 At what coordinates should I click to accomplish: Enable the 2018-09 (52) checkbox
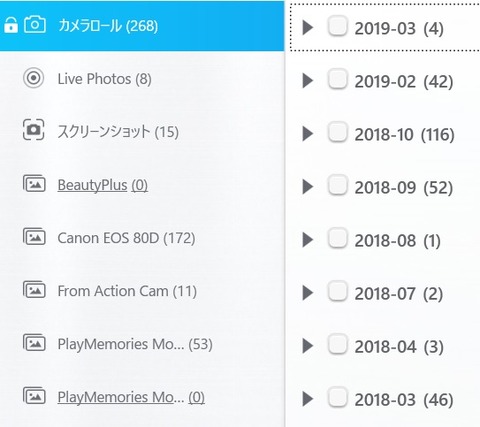pos(338,185)
